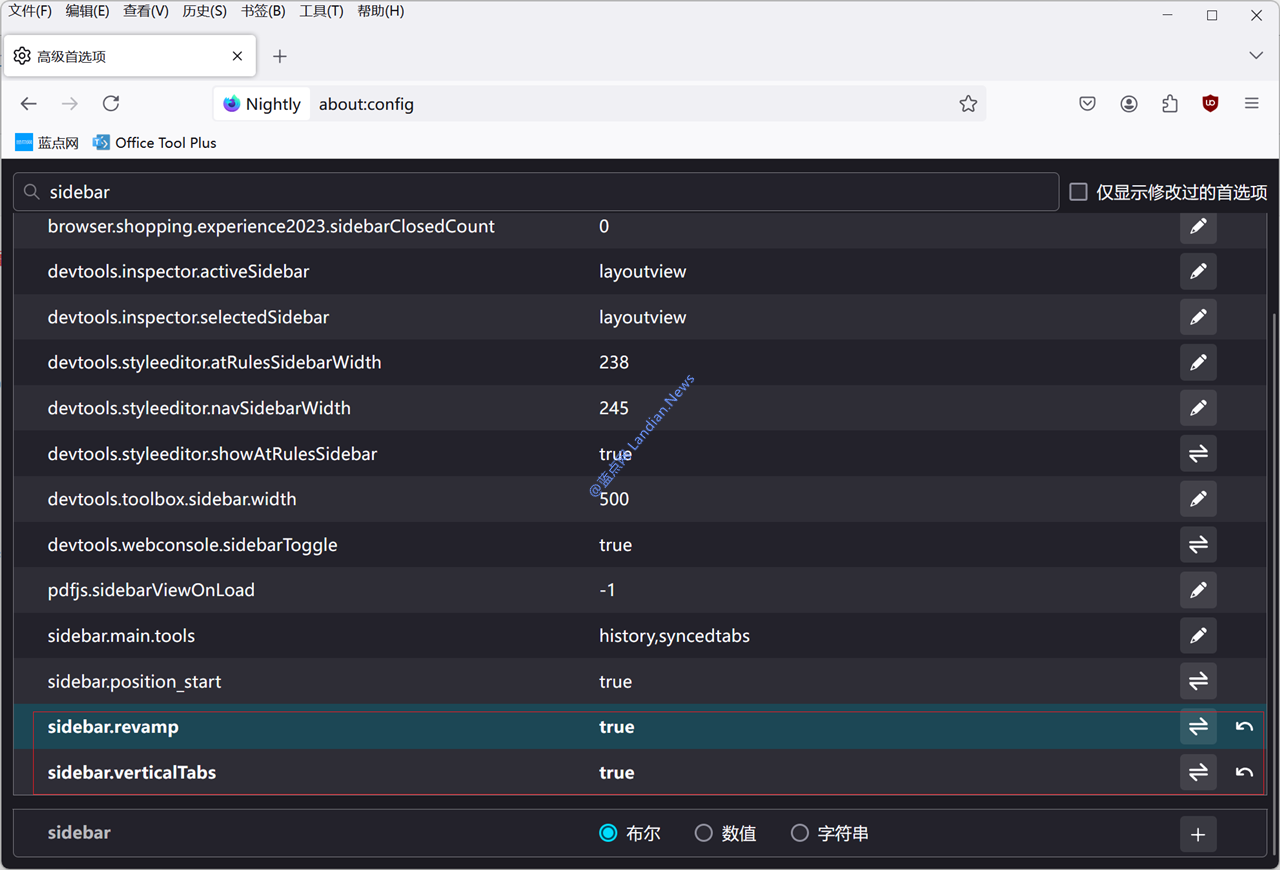Edit devtools.inspector.selectedSidebar via pencil icon
This screenshot has height=870, width=1280.
1198,317
